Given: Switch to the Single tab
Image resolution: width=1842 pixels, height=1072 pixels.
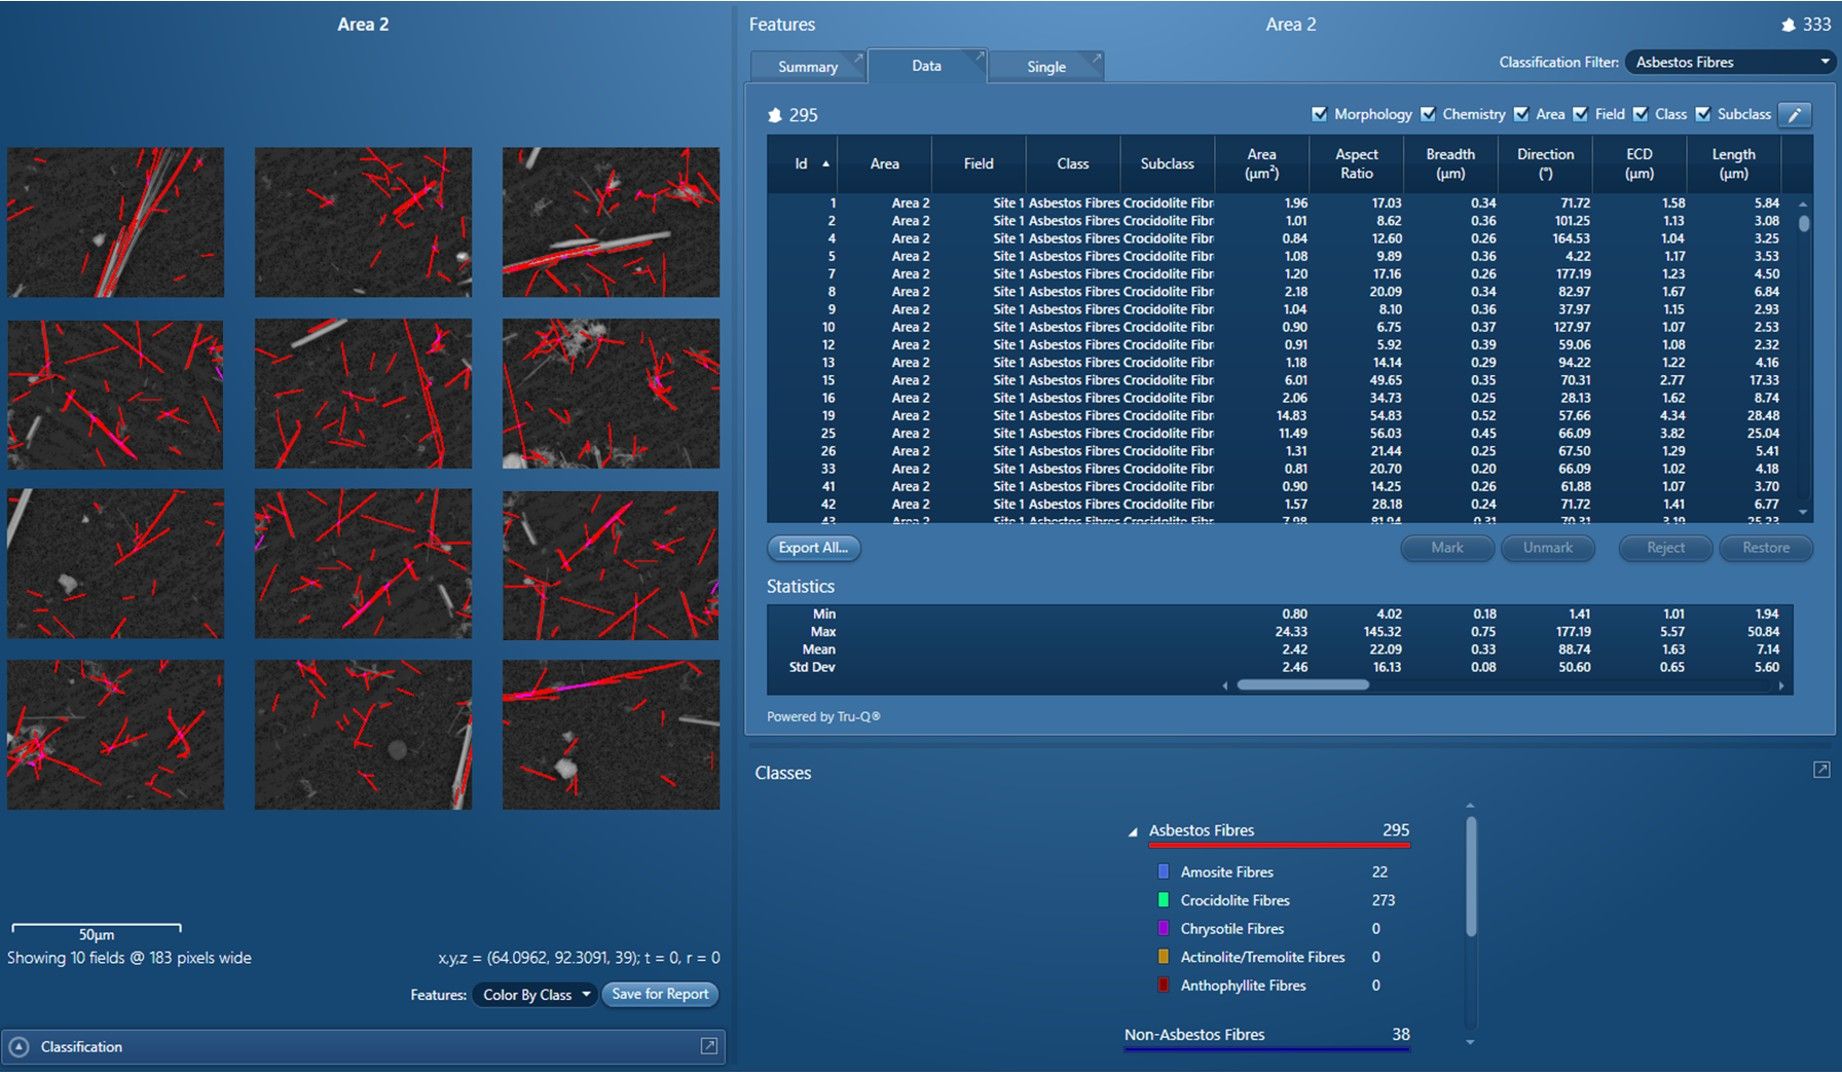Looking at the screenshot, I should point(1045,67).
